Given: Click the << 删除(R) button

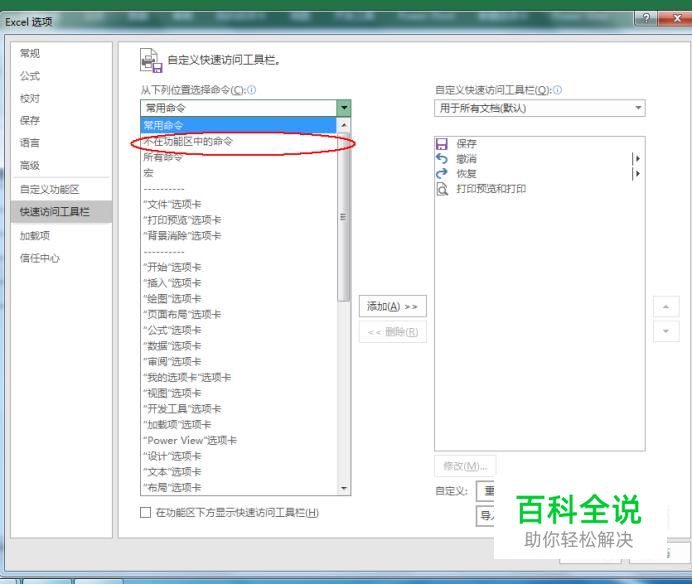Looking at the screenshot, I should click(393, 332).
